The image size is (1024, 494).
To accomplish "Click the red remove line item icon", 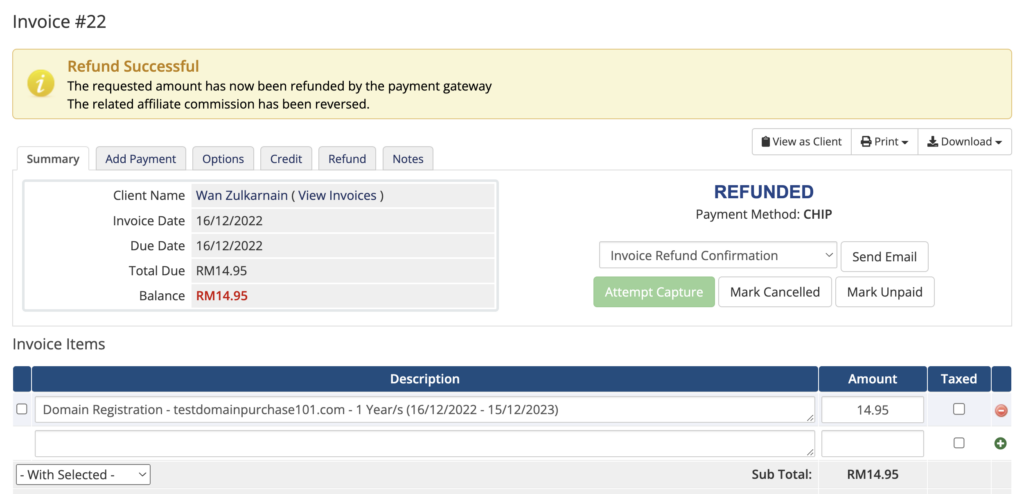I will tap(1000, 410).
